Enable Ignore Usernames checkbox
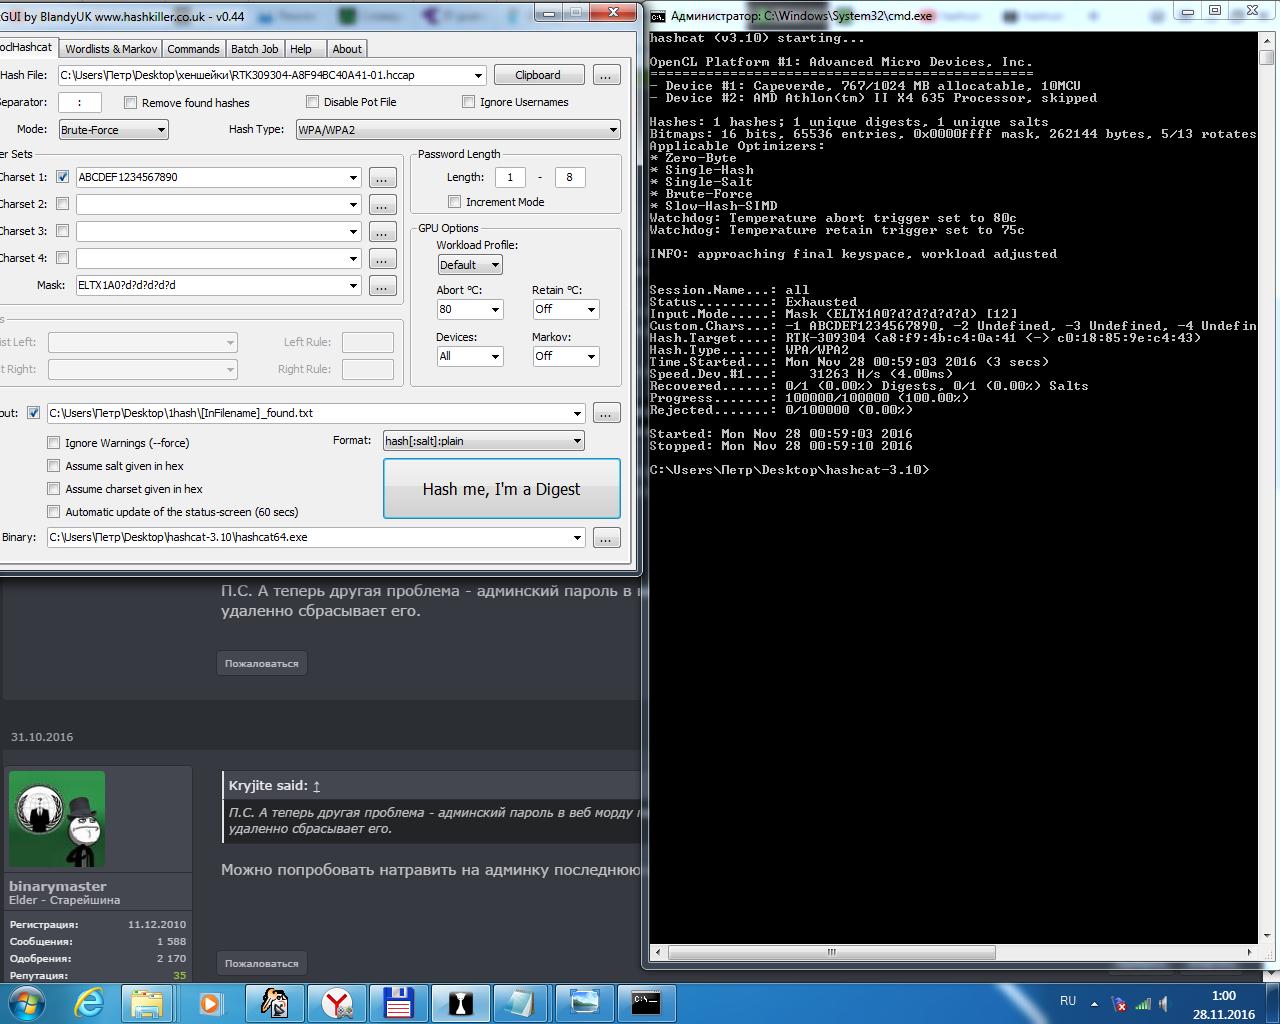This screenshot has height=1024, width=1280. pos(468,101)
